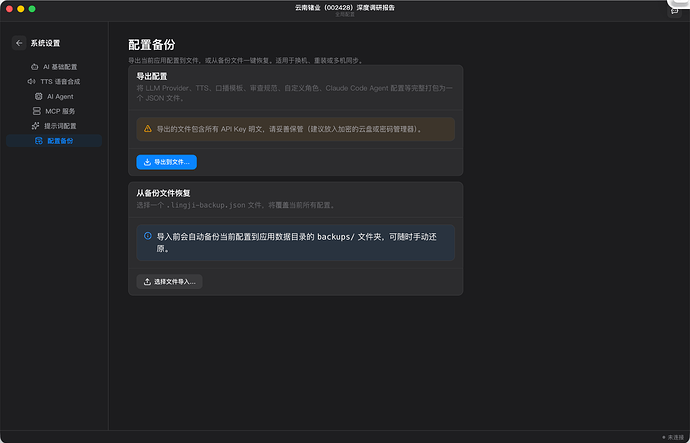Click the agent icon beside AI Agent

[x=39, y=96]
